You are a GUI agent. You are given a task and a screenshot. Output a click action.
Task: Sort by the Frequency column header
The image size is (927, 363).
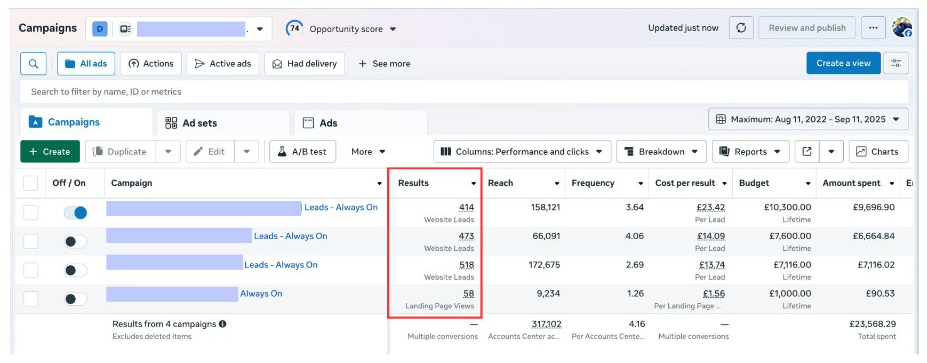point(593,183)
